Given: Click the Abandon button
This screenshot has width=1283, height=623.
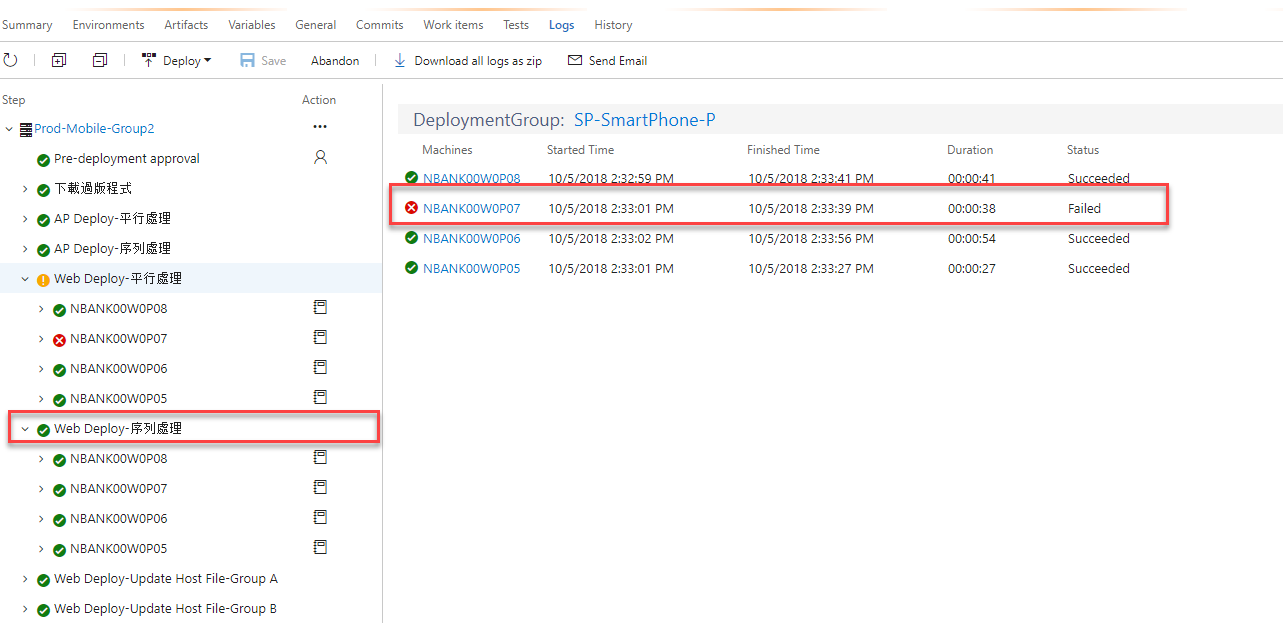Looking at the screenshot, I should click(334, 60).
